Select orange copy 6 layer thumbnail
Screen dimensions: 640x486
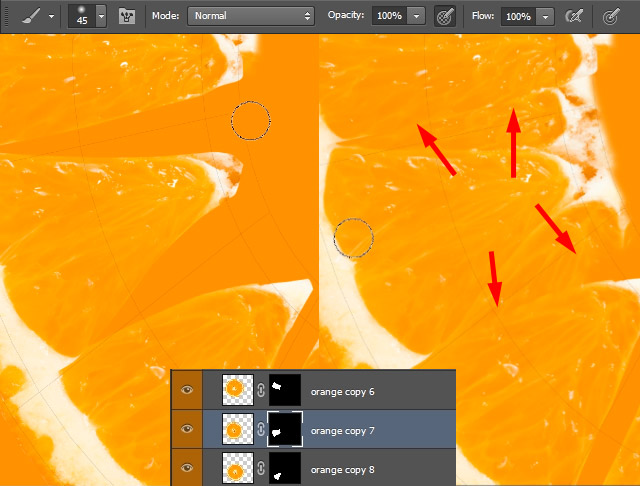(238, 390)
